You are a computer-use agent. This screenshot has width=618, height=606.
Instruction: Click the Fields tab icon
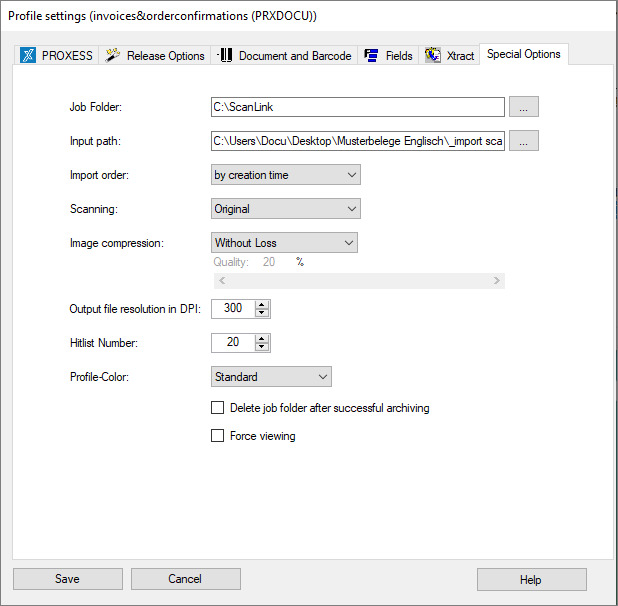(371, 55)
